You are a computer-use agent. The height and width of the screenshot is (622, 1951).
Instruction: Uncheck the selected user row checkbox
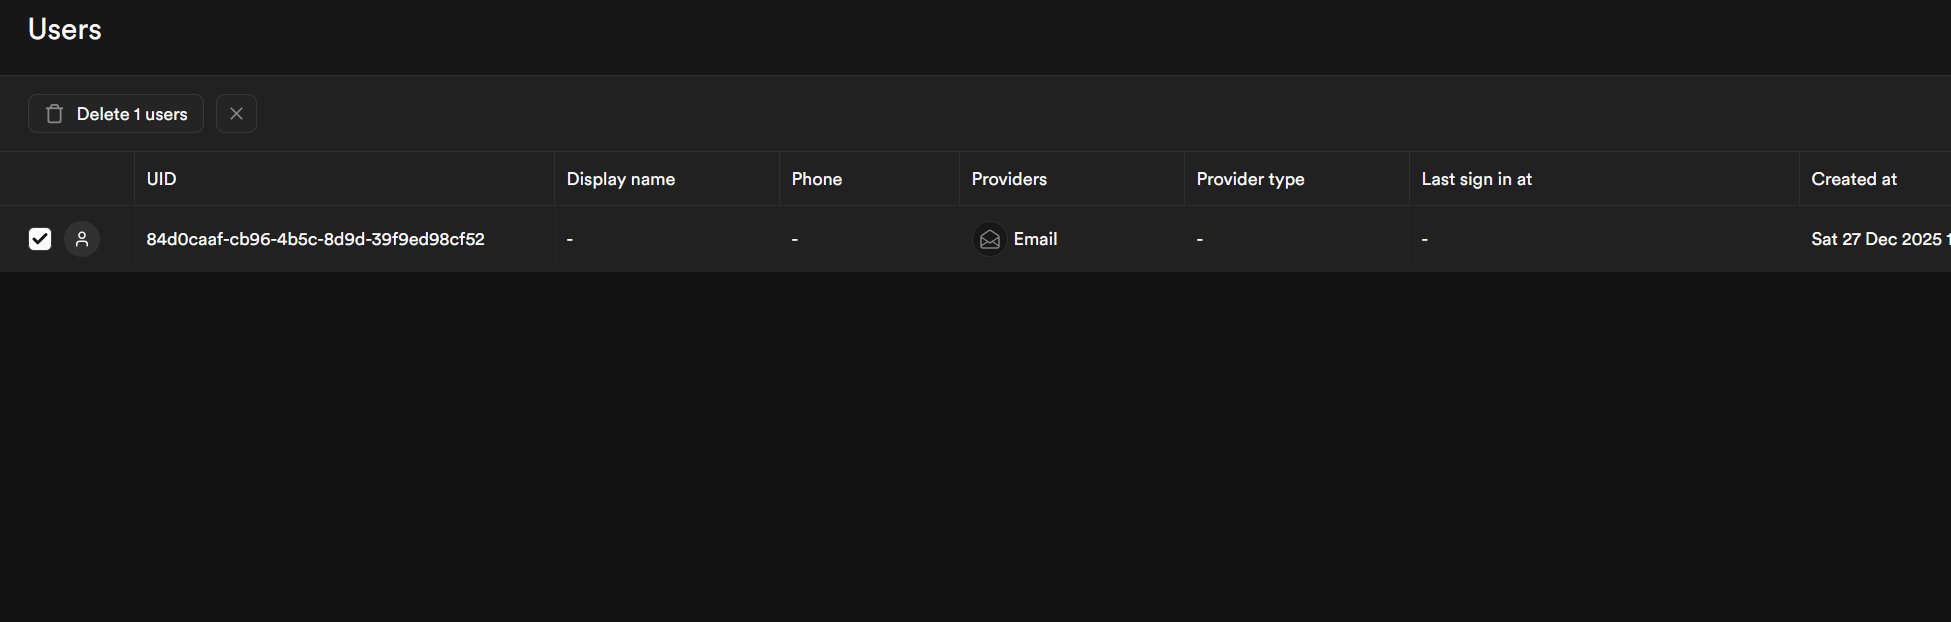tap(40, 239)
